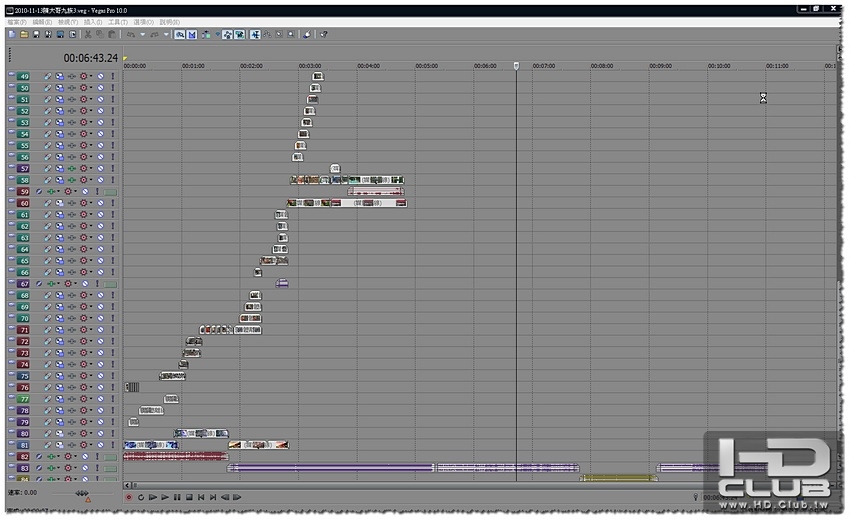Click 00:03:00 on the time ruler

click(310, 66)
